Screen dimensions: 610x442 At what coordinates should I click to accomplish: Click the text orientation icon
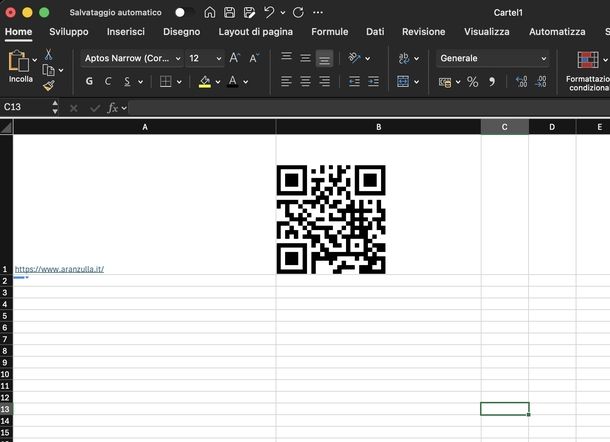(x=354, y=58)
